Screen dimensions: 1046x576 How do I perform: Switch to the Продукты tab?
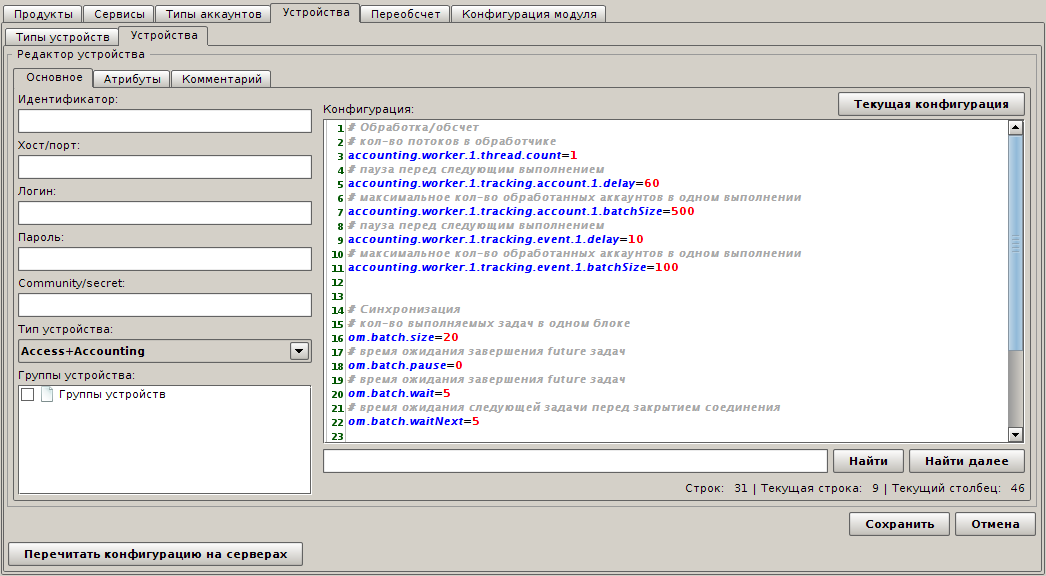(x=43, y=14)
